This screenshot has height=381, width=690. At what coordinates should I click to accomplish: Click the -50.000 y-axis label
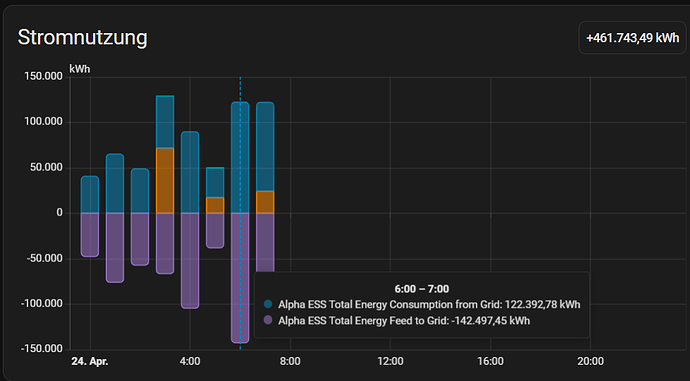44,259
